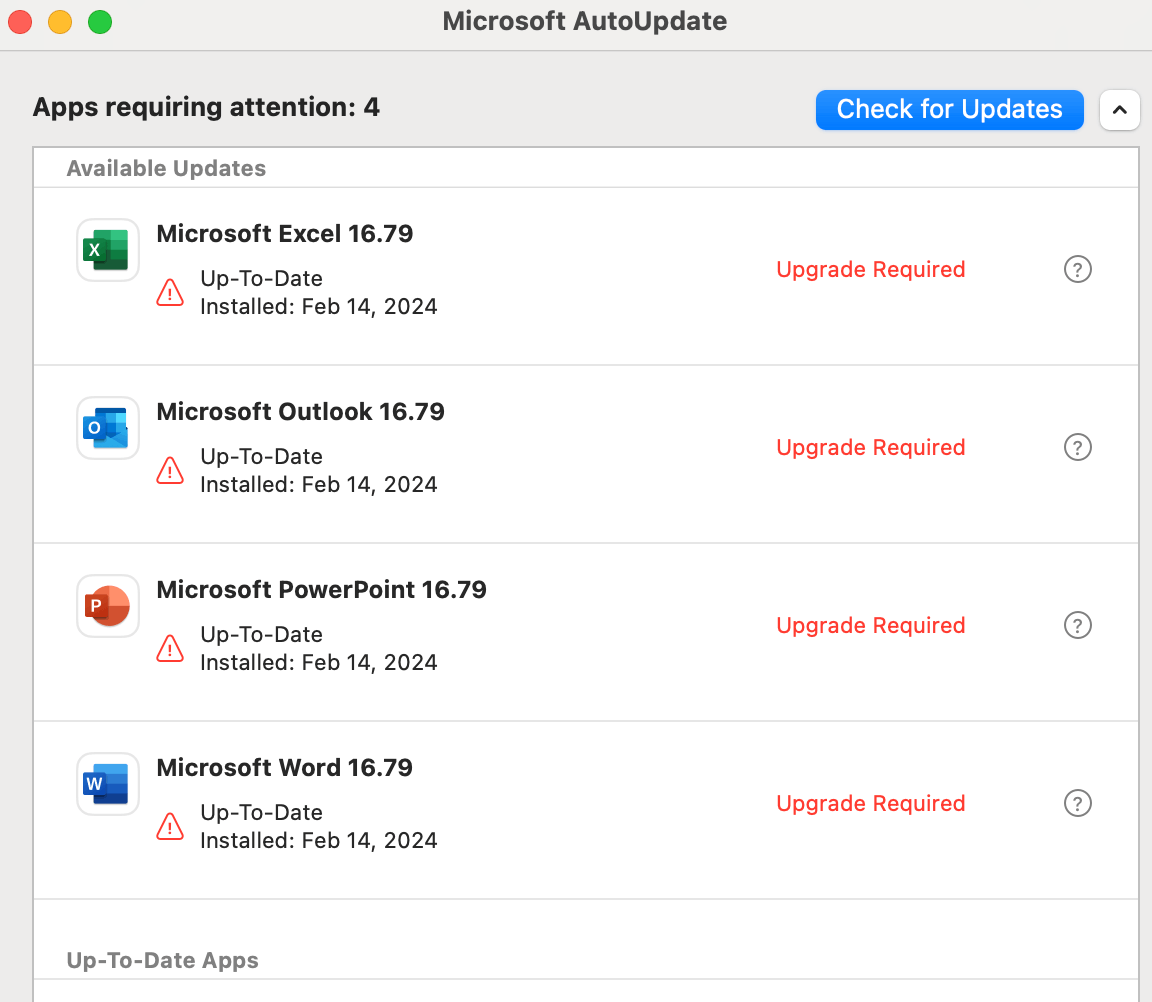Click the warning triangle under Microsoft PowerPoint
The height and width of the screenshot is (1002, 1152).
click(170, 648)
